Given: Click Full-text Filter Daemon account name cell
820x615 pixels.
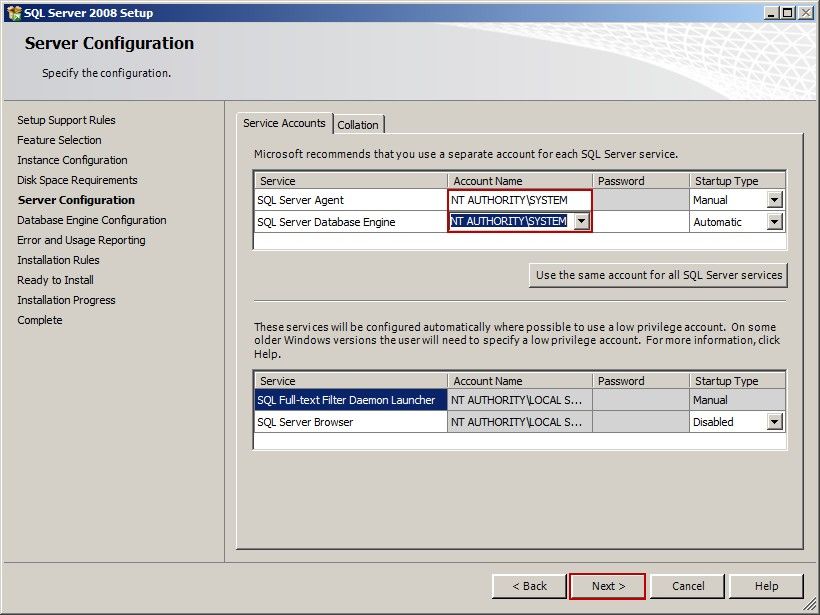Looking at the screenshot, I should pos(519,400).
